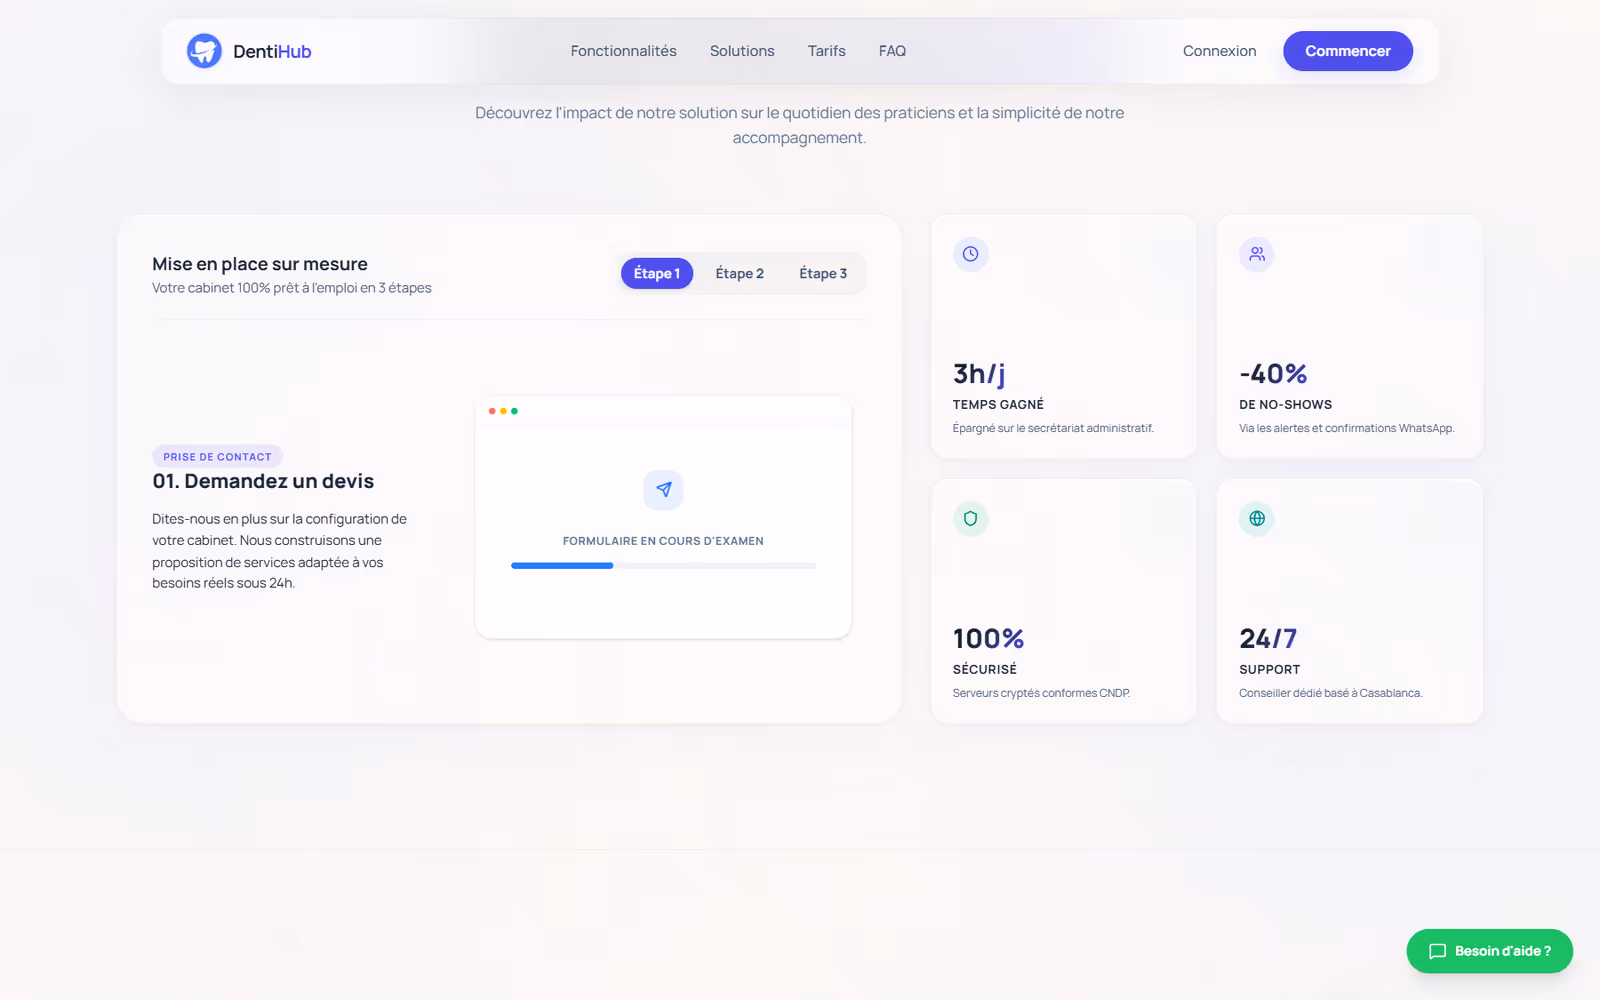The height and width of the screenshot is (1000, 1600).
Task: Open the Solutions nav item
Action: point(742,51)
